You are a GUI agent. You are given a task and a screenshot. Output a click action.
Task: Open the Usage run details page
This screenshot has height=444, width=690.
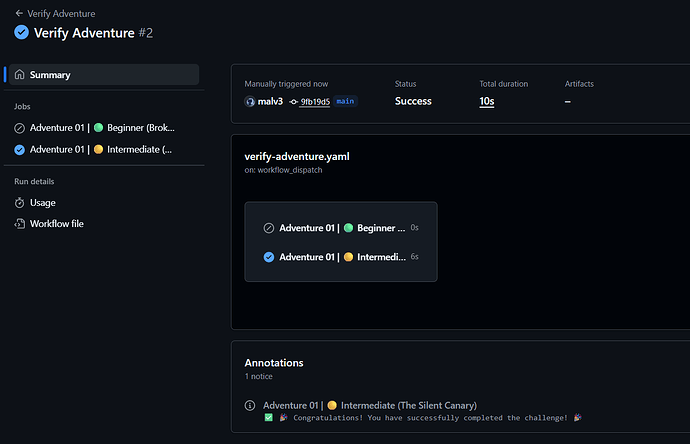tap(42, 202)
